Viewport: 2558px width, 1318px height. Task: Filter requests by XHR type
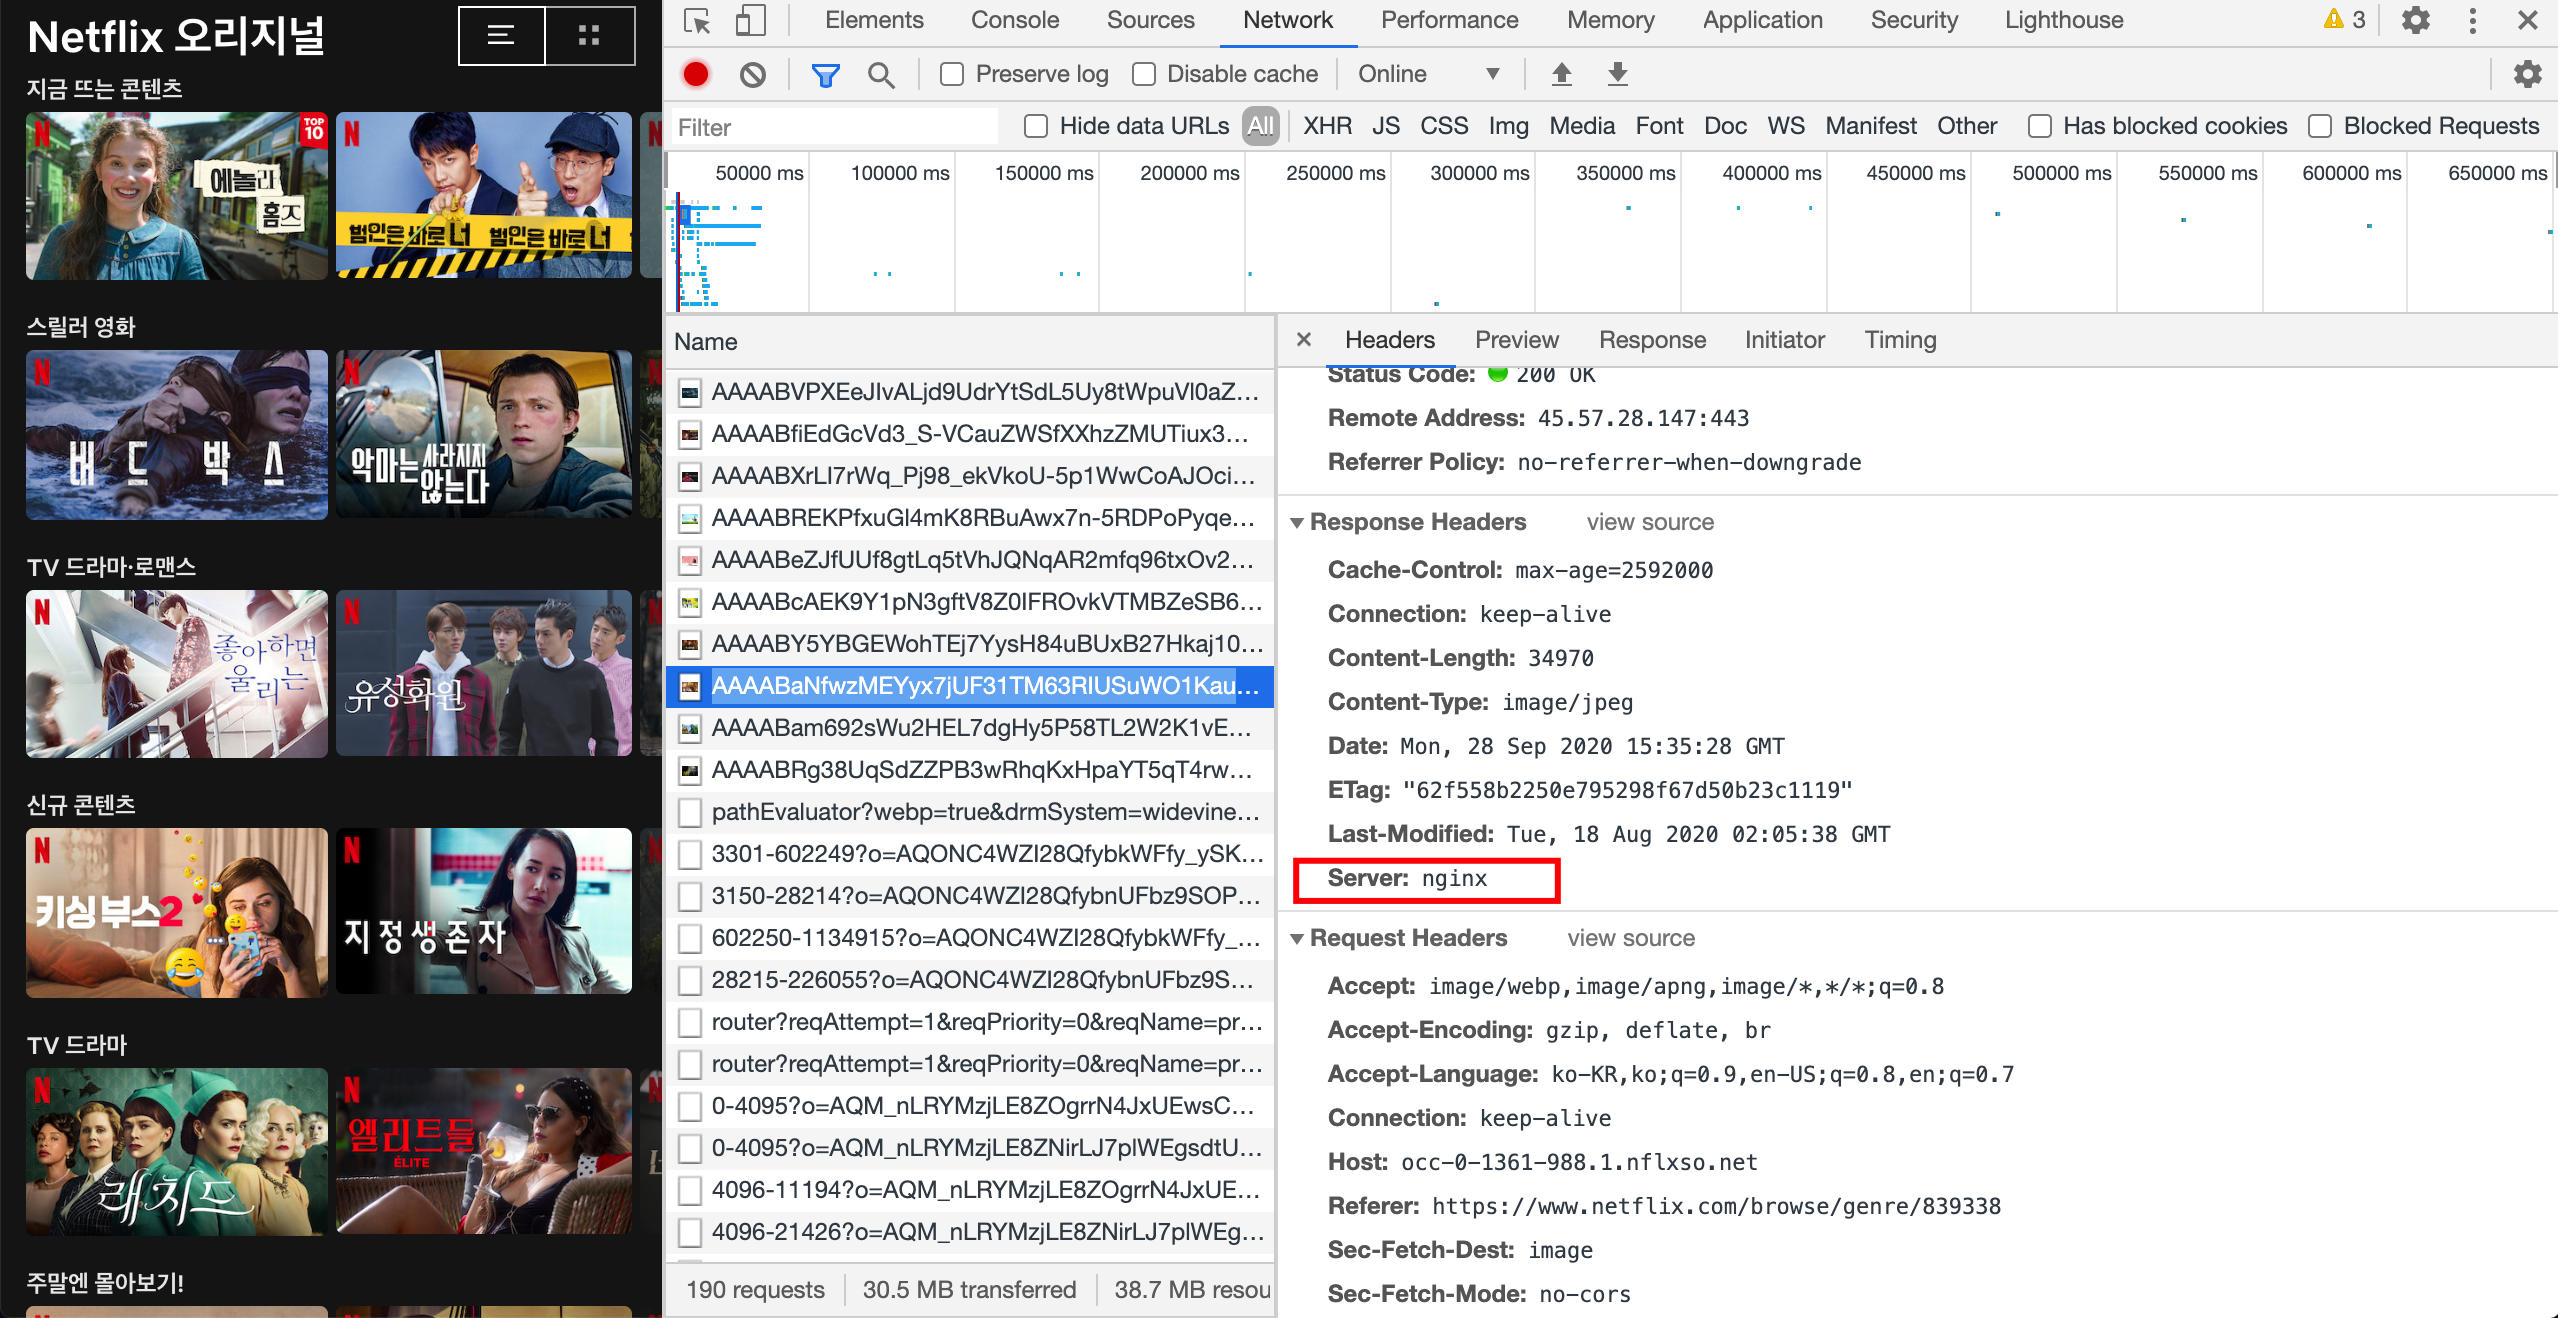click(1326, 126)
